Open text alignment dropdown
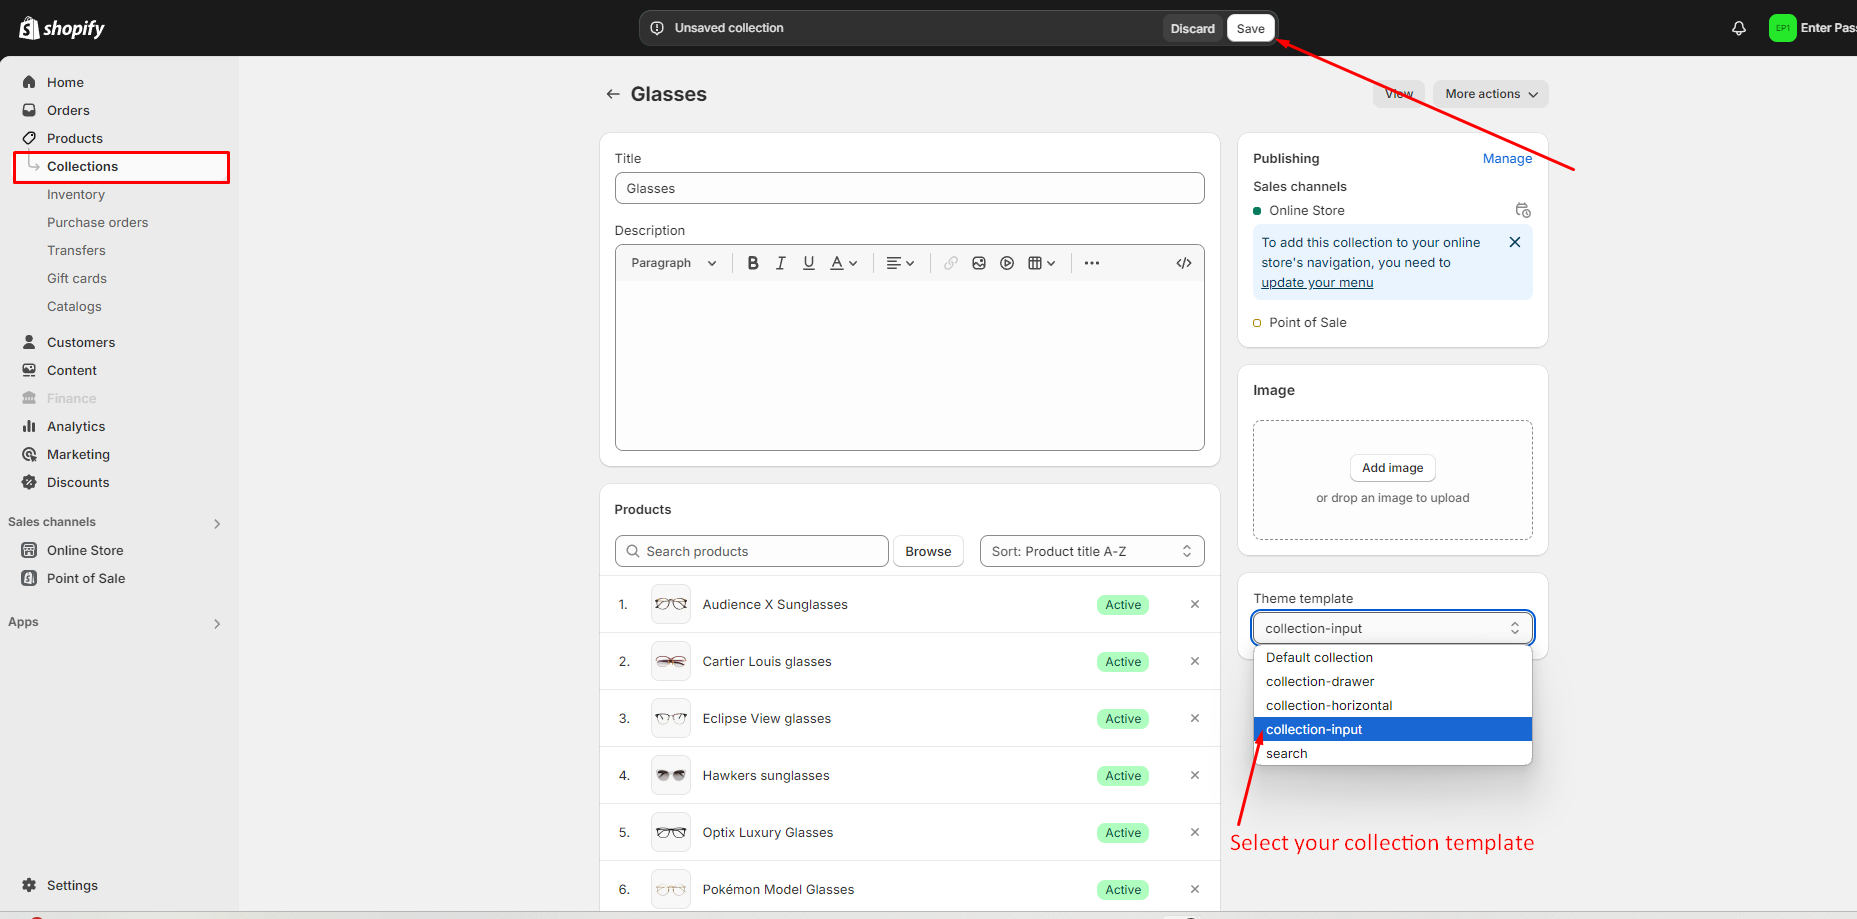Screen dimensions: 1857x919 [900, 263]
